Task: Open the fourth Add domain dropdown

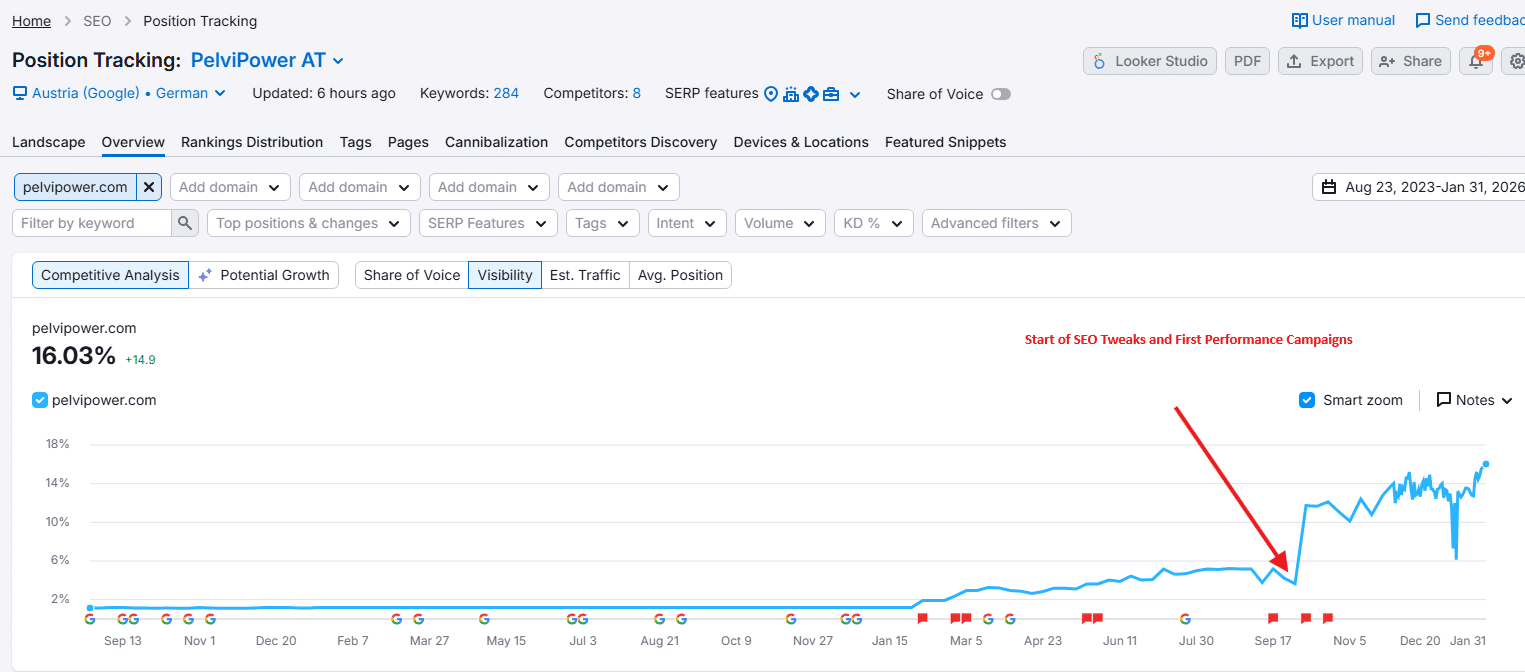Action: [619, 187]
